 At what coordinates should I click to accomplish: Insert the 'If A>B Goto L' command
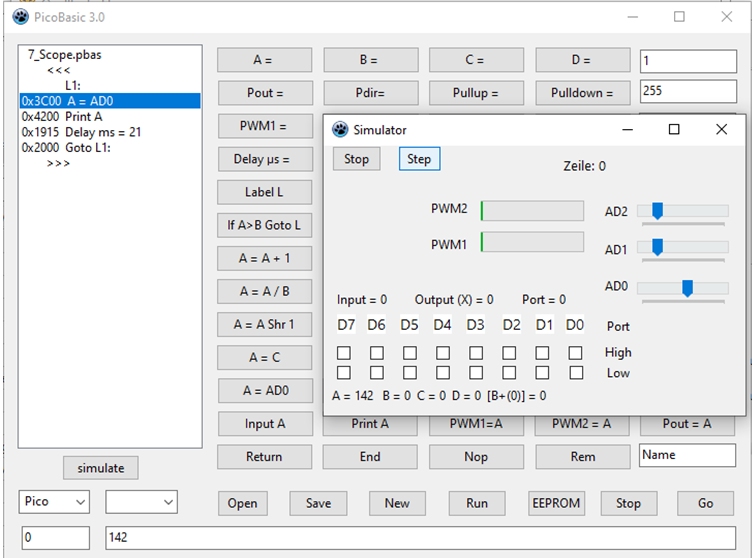click(x=264, y=225)
